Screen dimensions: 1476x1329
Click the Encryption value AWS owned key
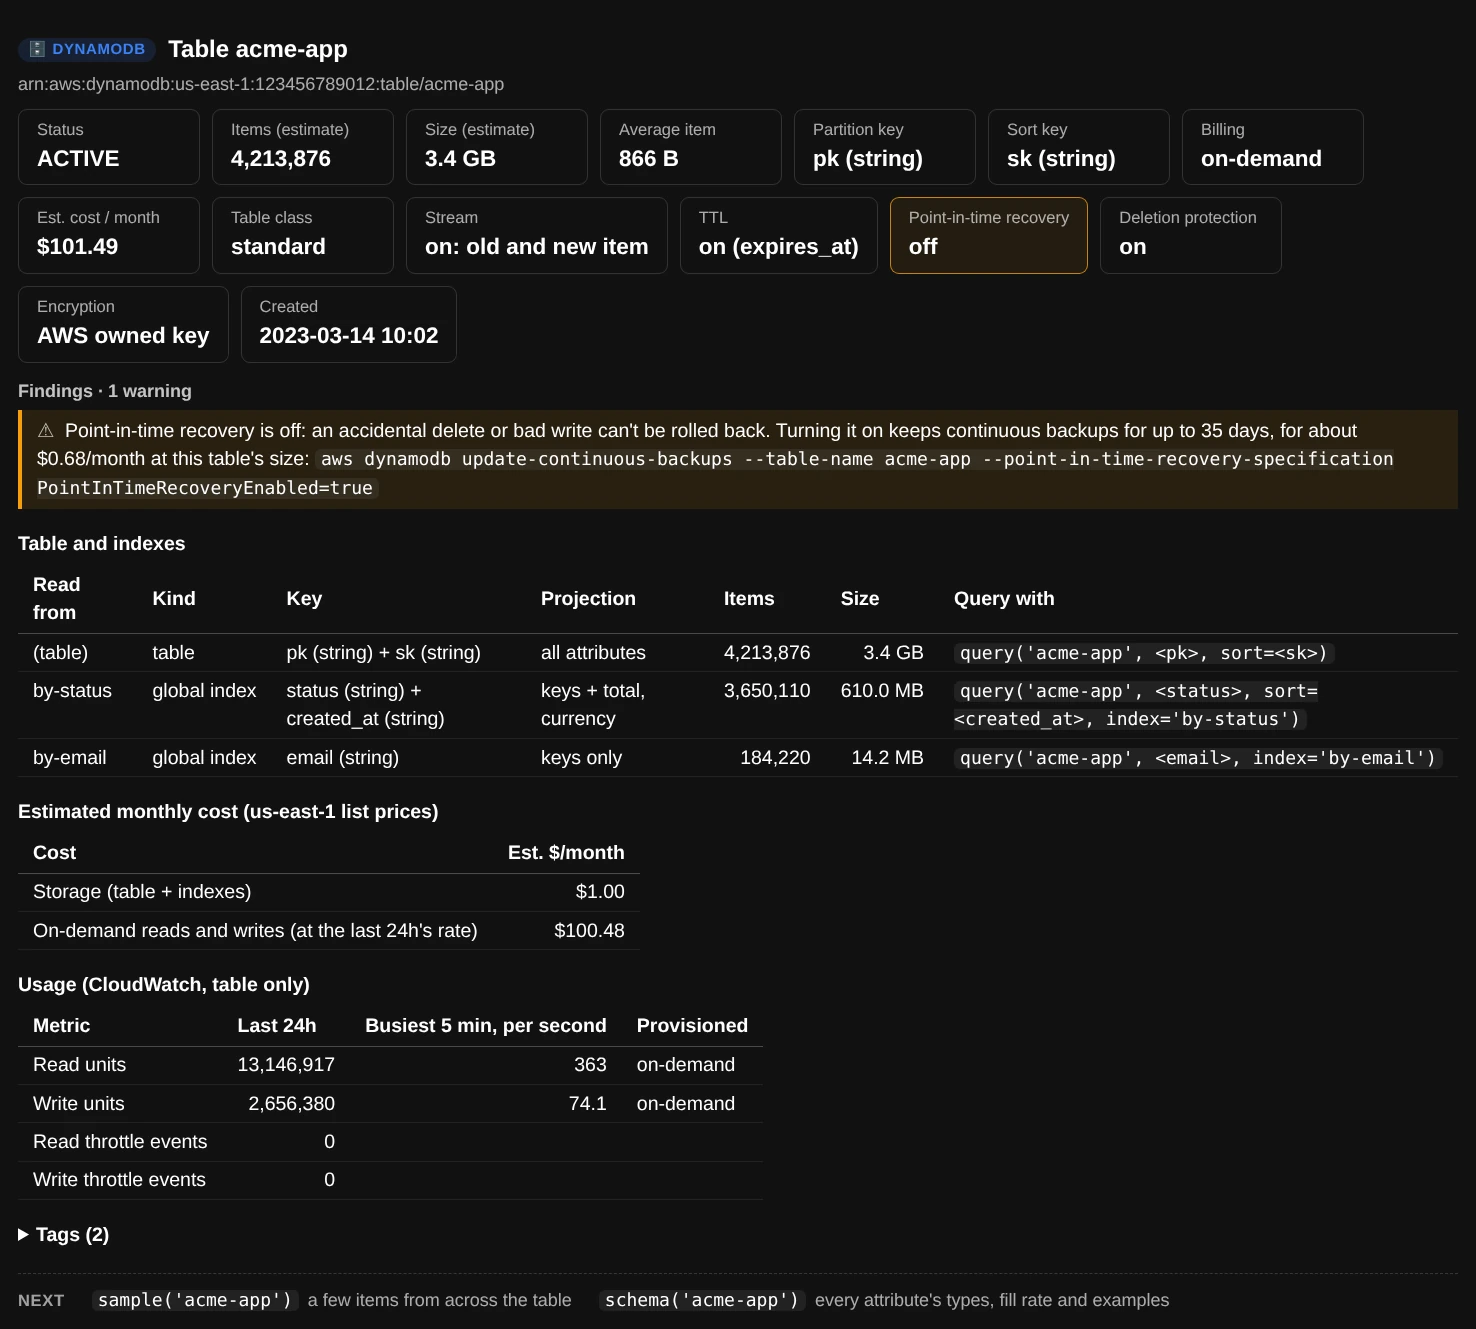point(123,336)
